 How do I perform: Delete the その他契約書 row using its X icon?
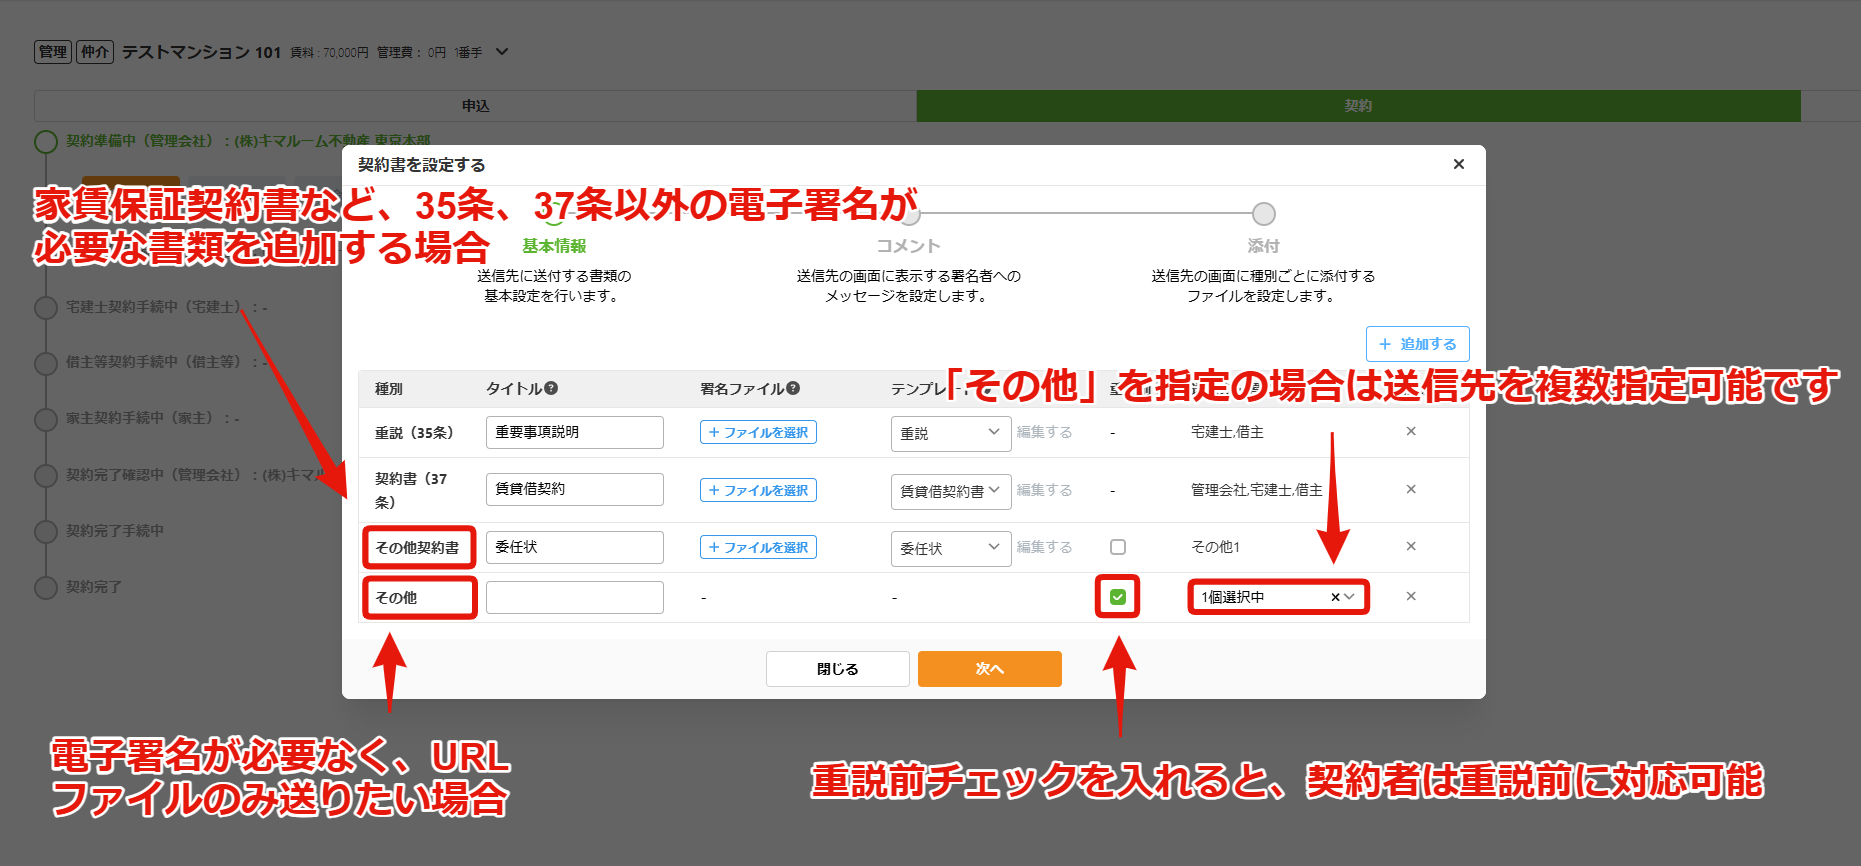tap(1411, 546)
